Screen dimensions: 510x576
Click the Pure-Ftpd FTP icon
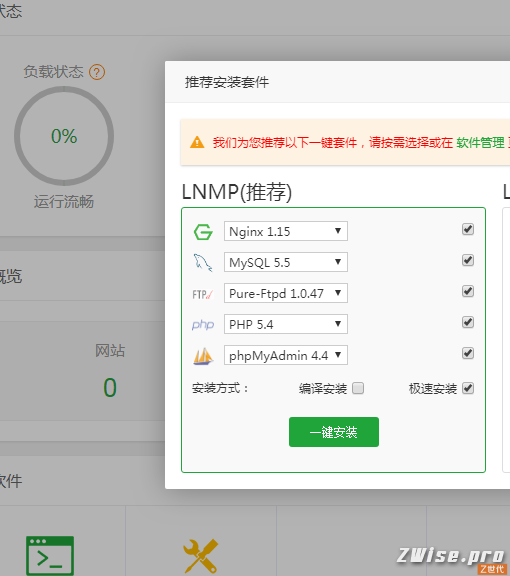pos(203,294)
